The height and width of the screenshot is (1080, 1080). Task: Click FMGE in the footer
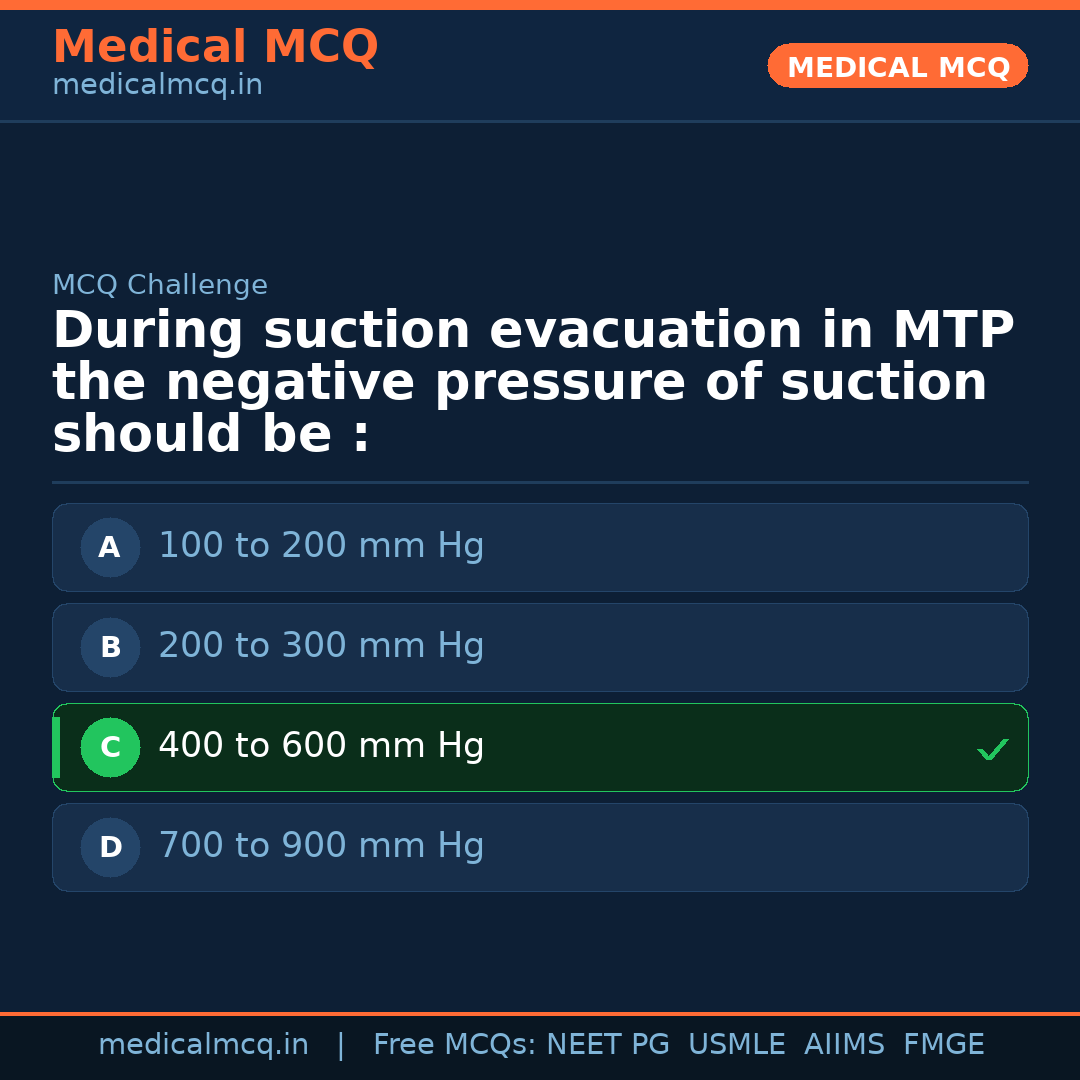tap(943, 1045)
